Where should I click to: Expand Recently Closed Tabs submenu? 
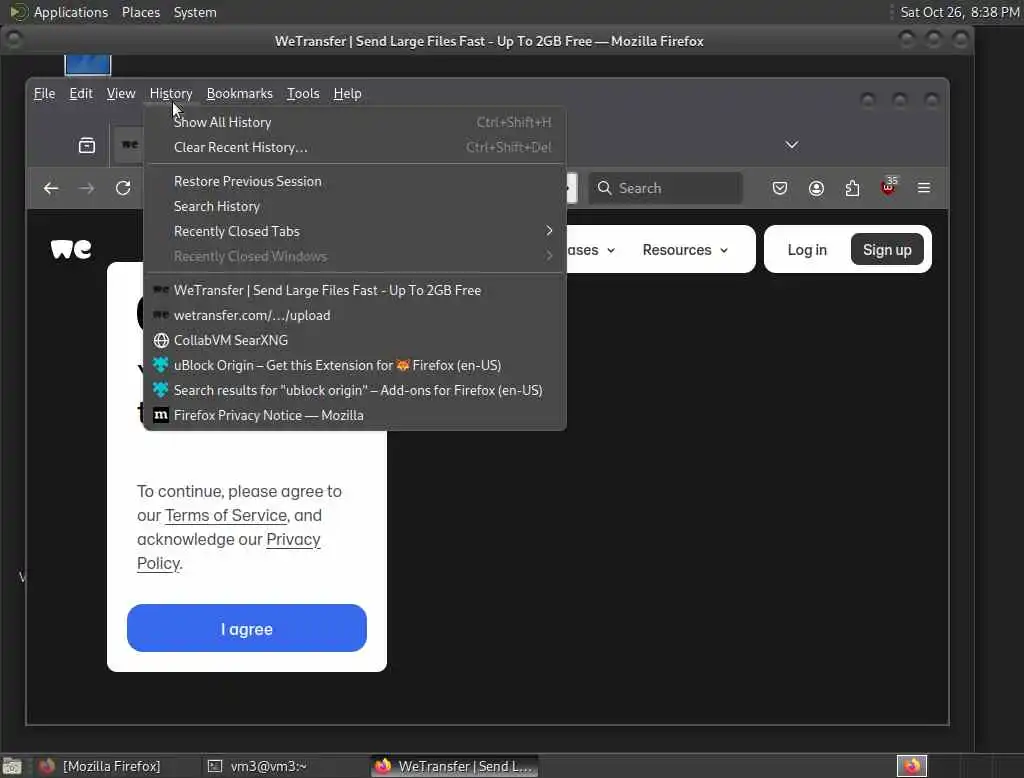[355, 231]
